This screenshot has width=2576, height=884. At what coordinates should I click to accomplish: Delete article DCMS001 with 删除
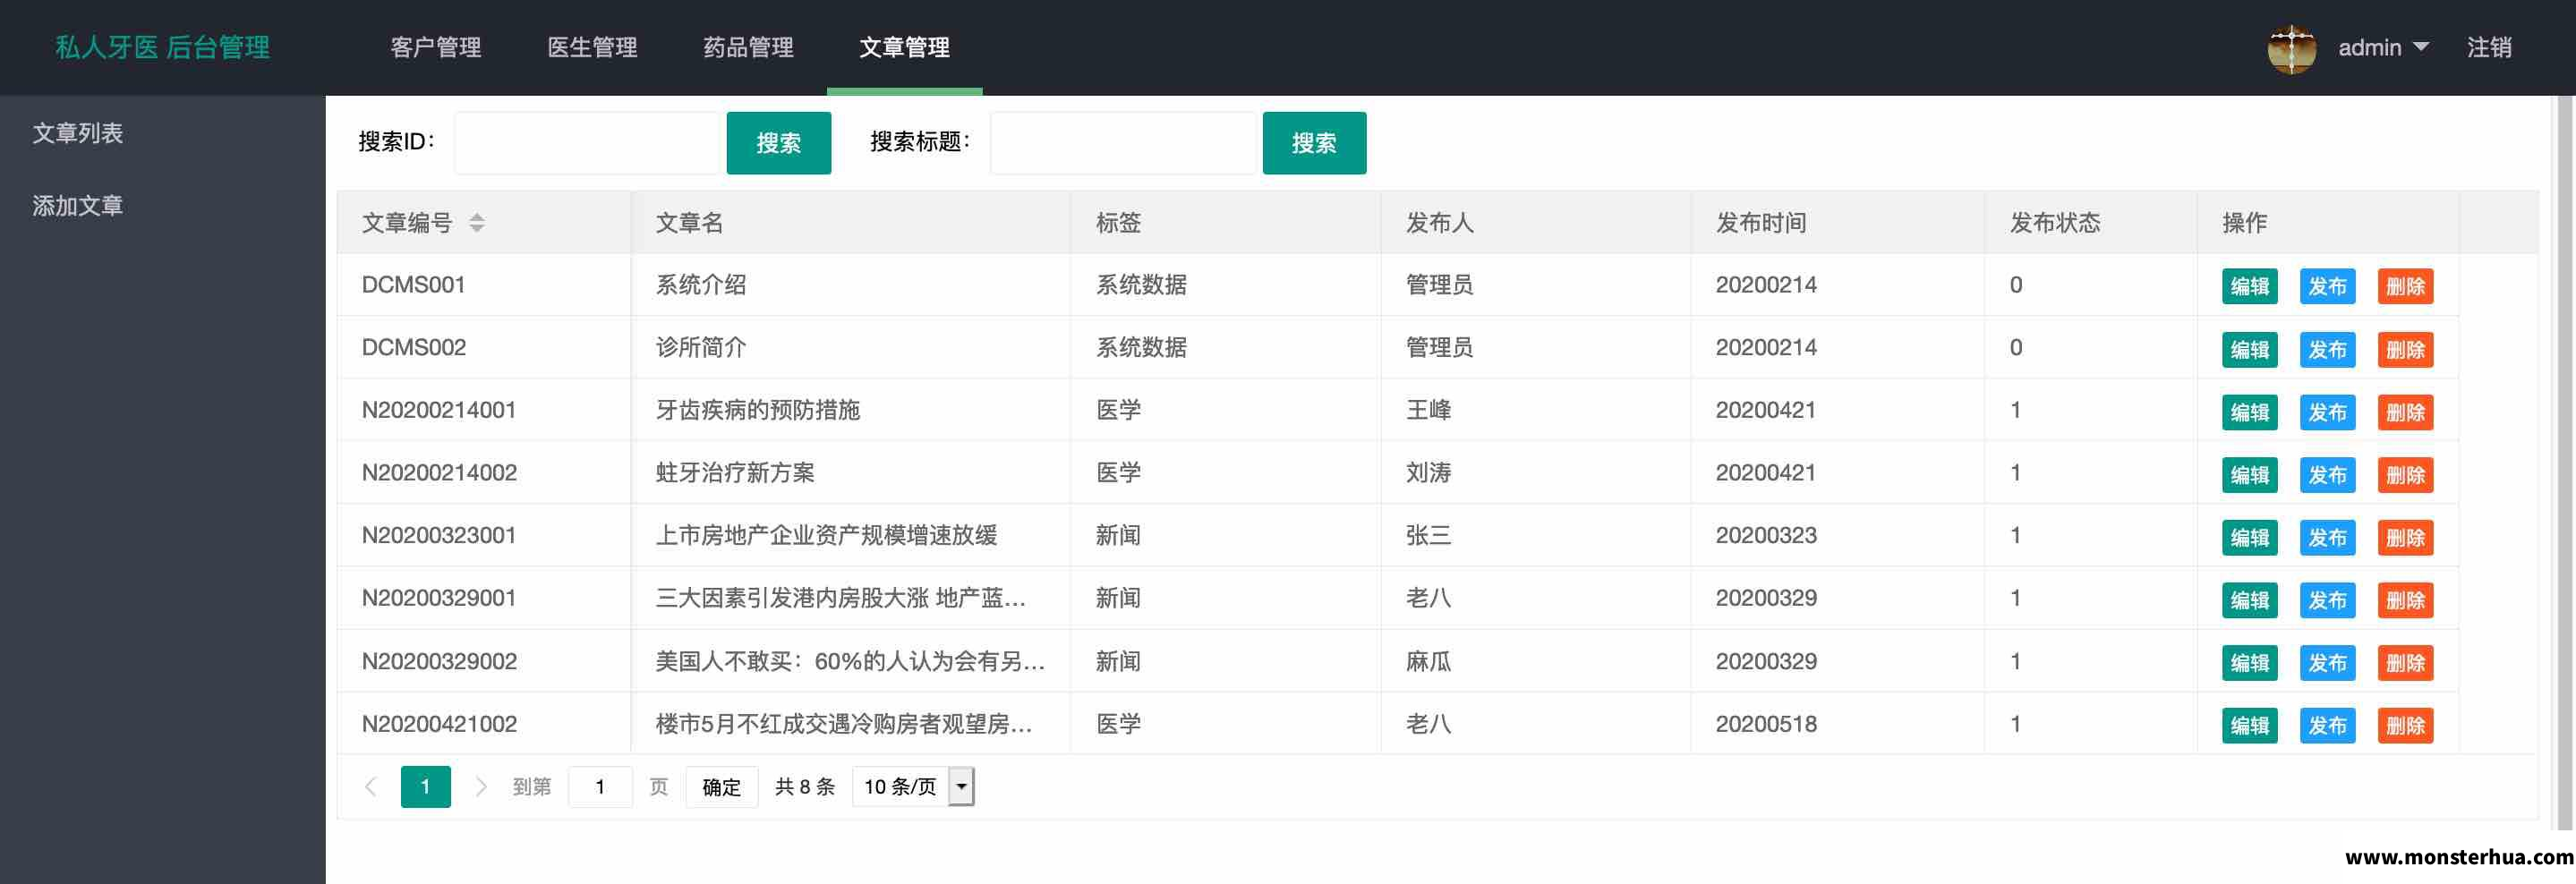[x=2405, y=286]
